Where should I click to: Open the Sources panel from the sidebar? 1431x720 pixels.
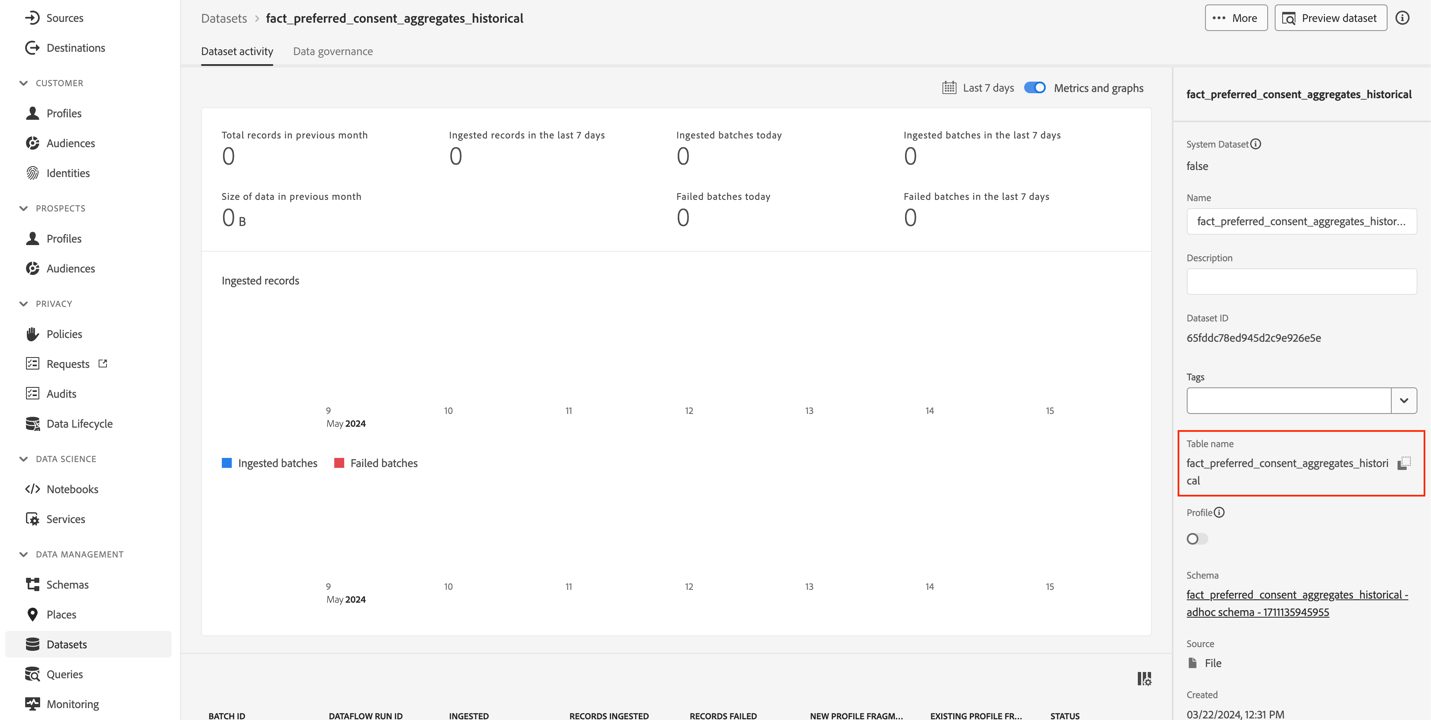tap(60, 16)
